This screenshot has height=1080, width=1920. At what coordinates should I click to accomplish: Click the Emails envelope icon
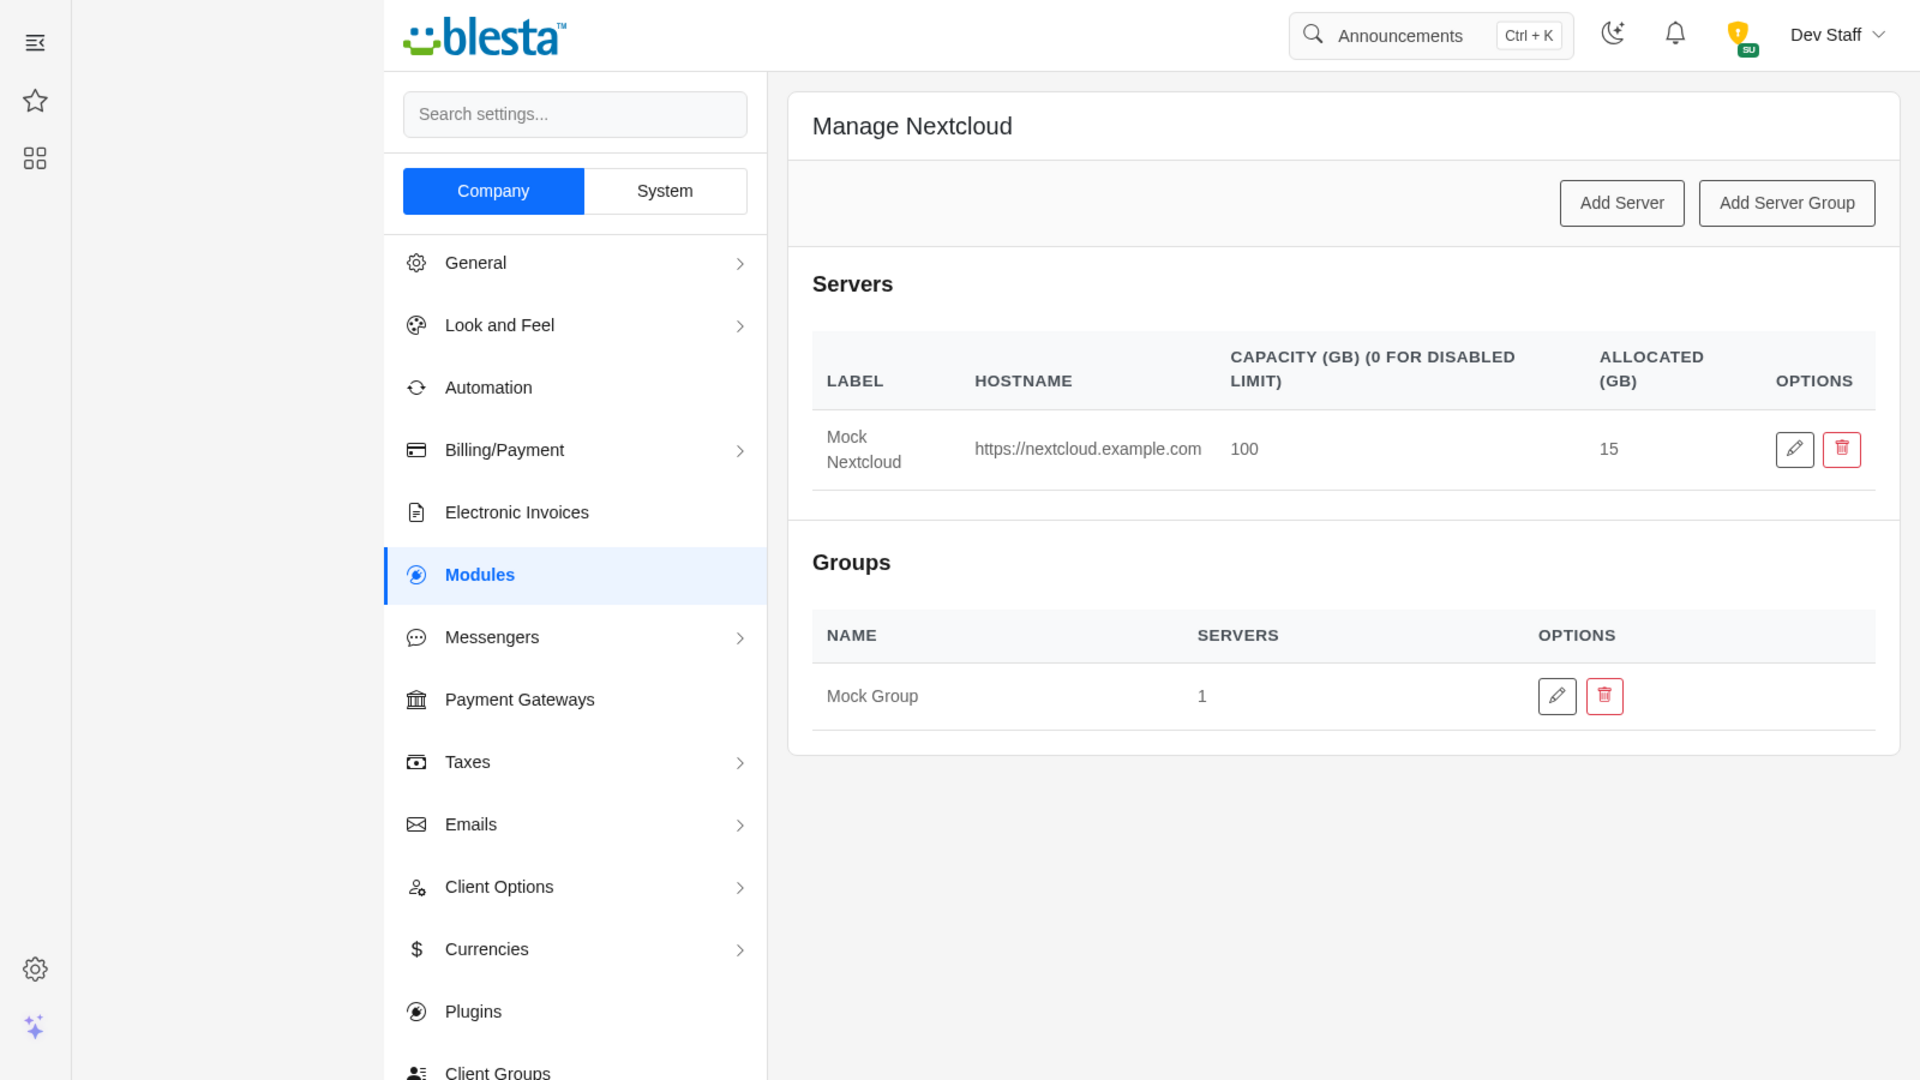pyautogui.click(x=417, y=825)
